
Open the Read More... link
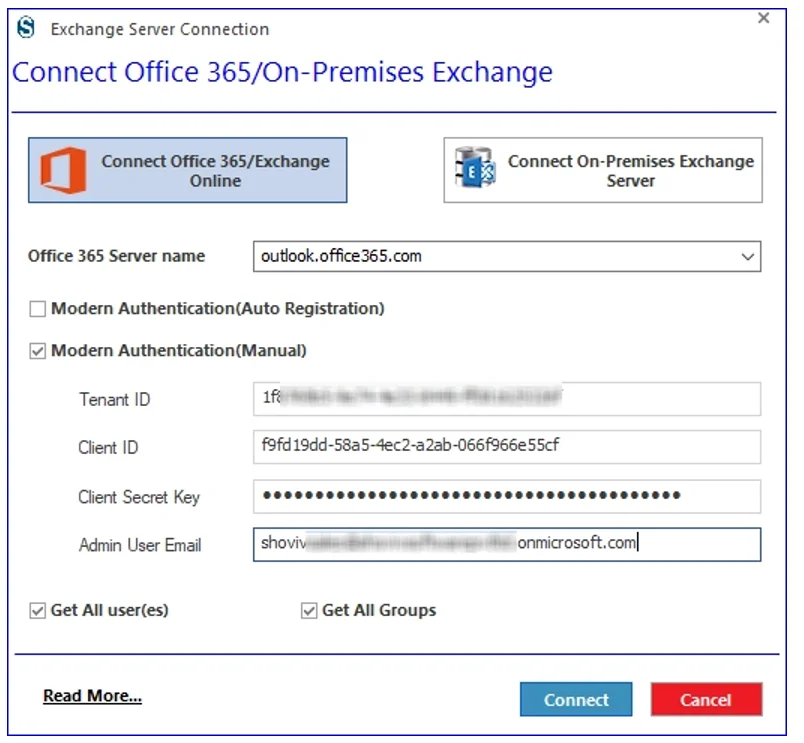(92, 696)
